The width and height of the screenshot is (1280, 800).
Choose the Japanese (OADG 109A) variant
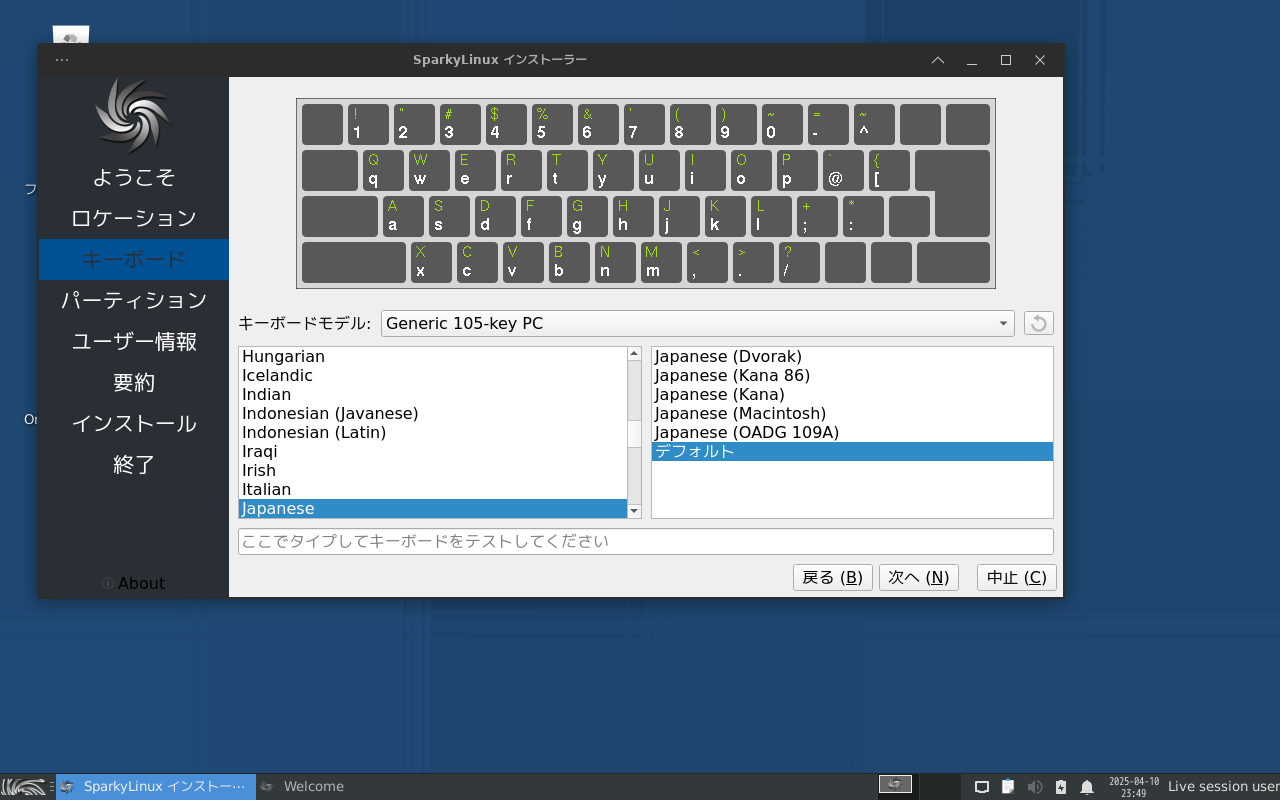[x=852, y=432]
